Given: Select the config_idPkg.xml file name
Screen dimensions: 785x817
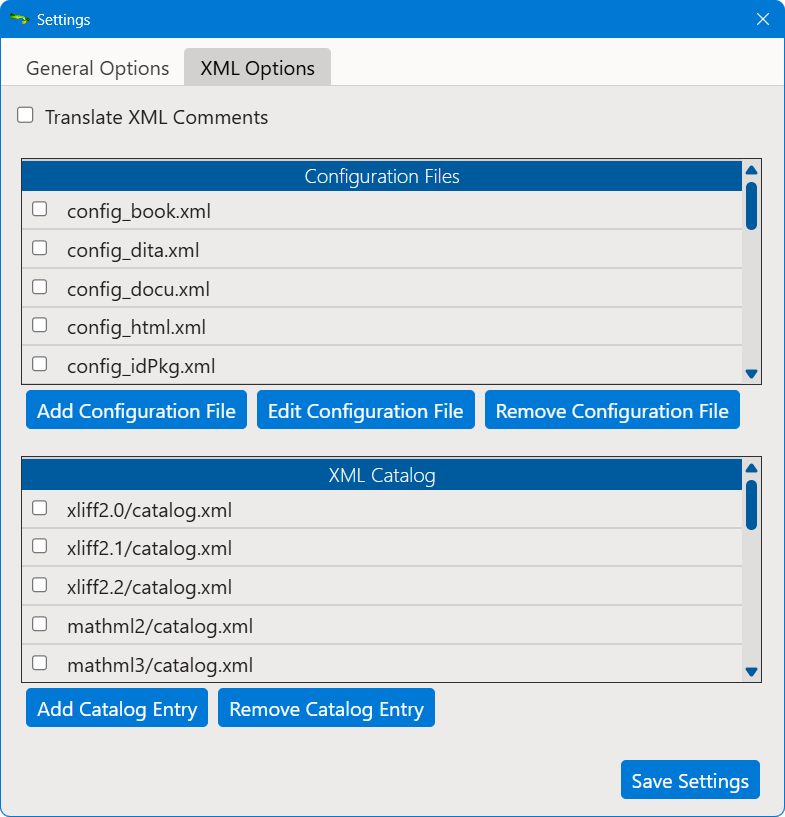Looking at the screenshot, I should pyautogui.click(x=141, y=366).
